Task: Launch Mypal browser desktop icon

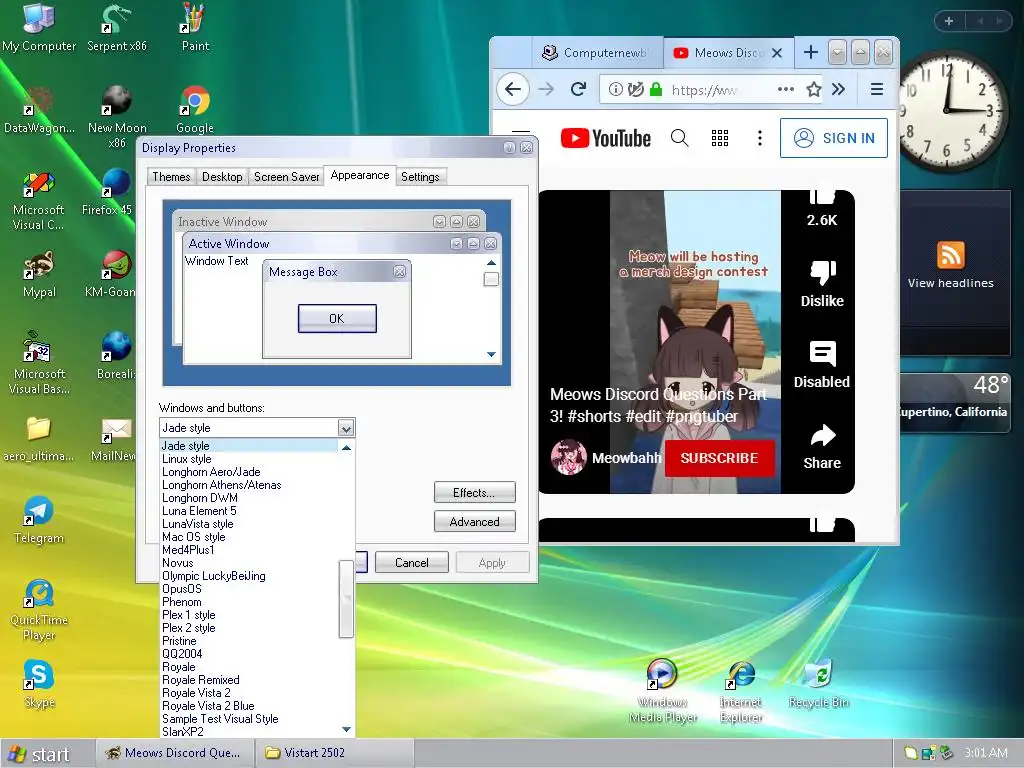Action: click(39, 274)
